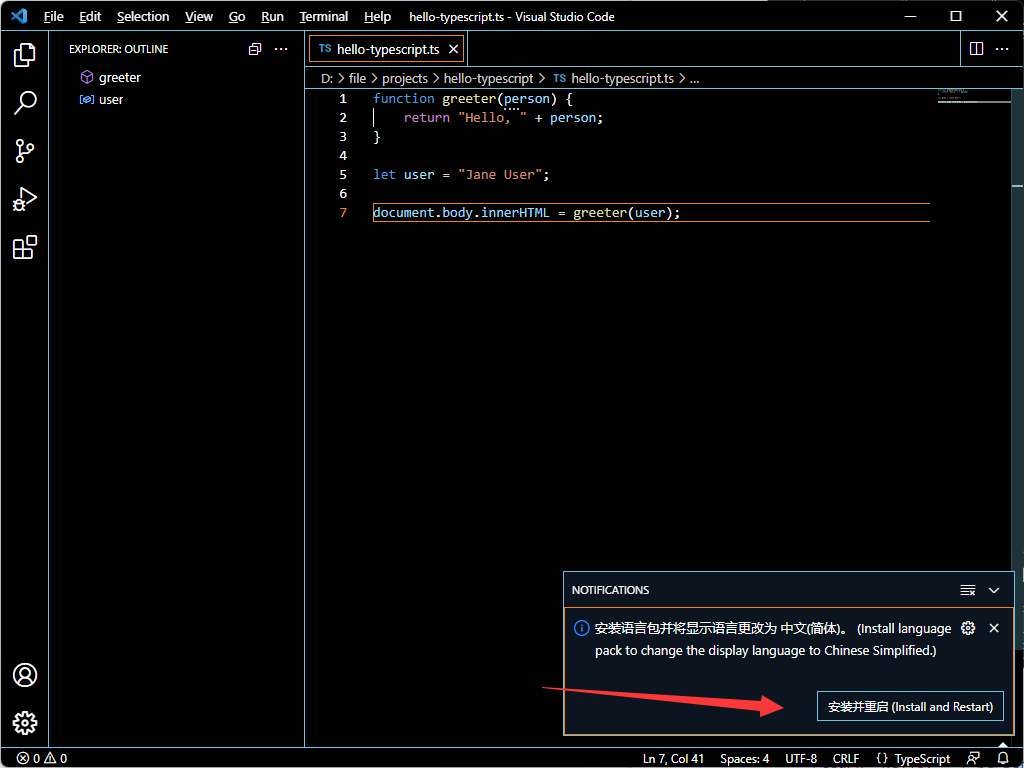Click errors and warnings status indicator
Image resolution: width=1024 pixels, height=768 pixels.
coord(42,758)
